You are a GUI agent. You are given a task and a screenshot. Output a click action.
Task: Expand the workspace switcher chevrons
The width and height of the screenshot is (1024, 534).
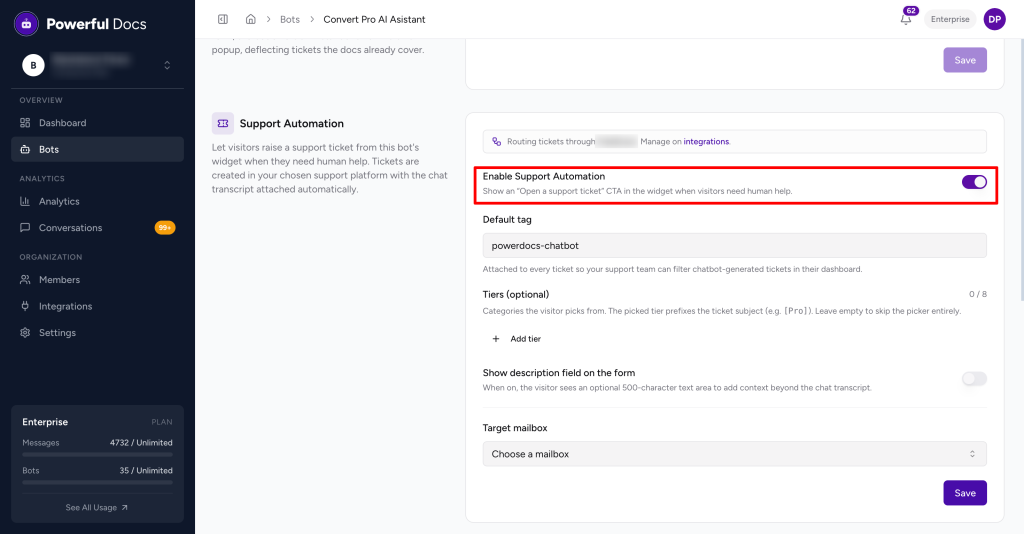pyautogui.click(x=167, y=65)
